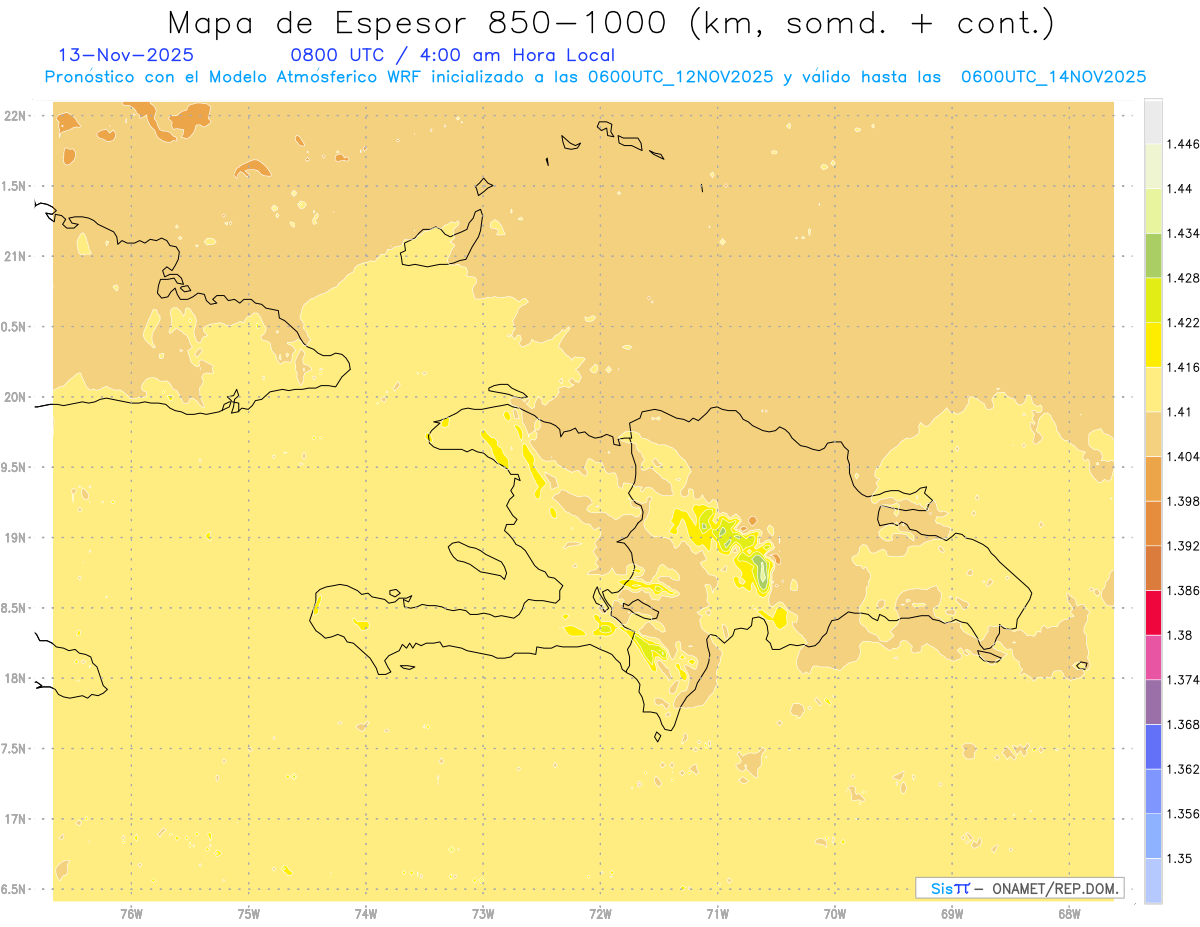Image resolution: width=1200 pixels, height=927 pixels.
Task: Click the '71W' longitude axis label
Action: [x=718, y=914]
